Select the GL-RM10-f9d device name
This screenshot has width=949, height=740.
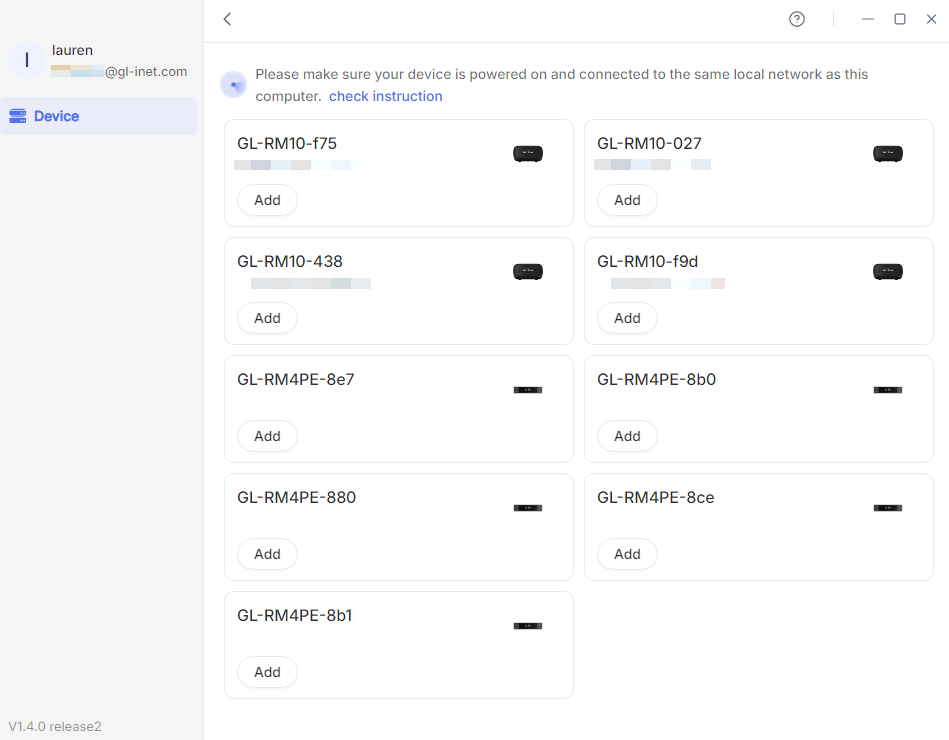tap(648, 261)
